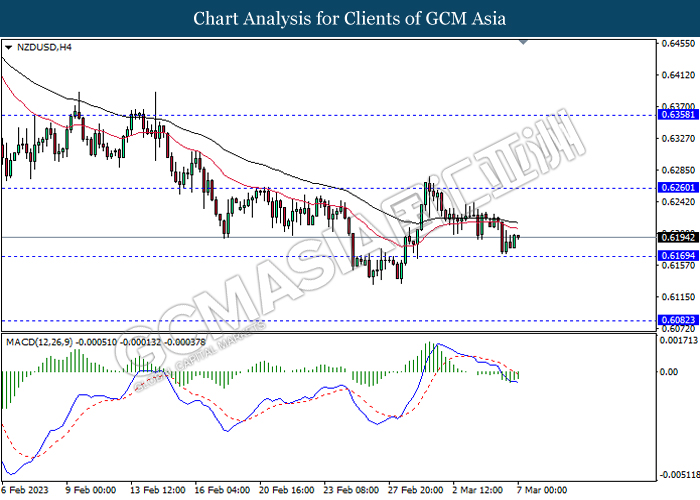Click the current price 0.61942 label

(x=678, y=238)
